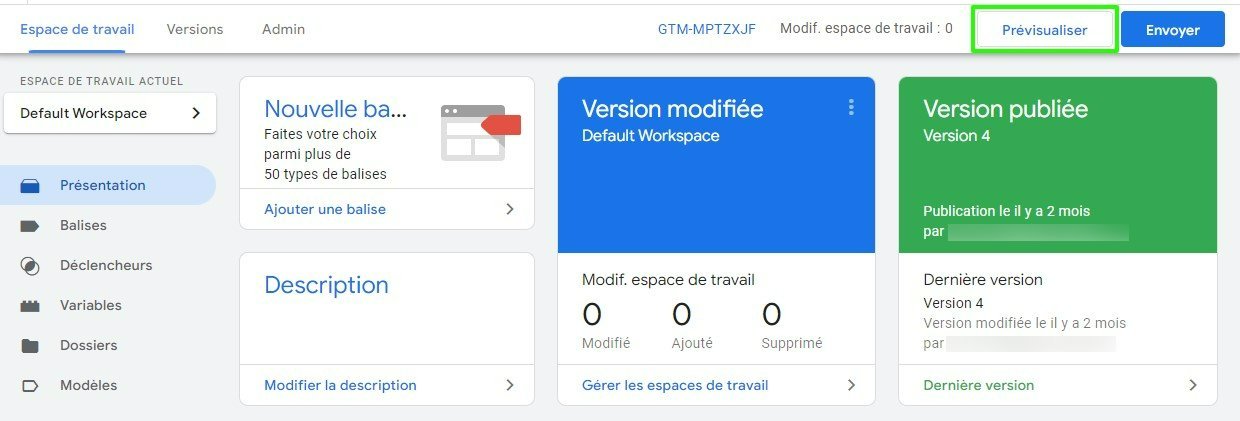Screen dimensions: 1240x421
Task: Expand the Ajouter une balise chevron
Action: point(510,209)
